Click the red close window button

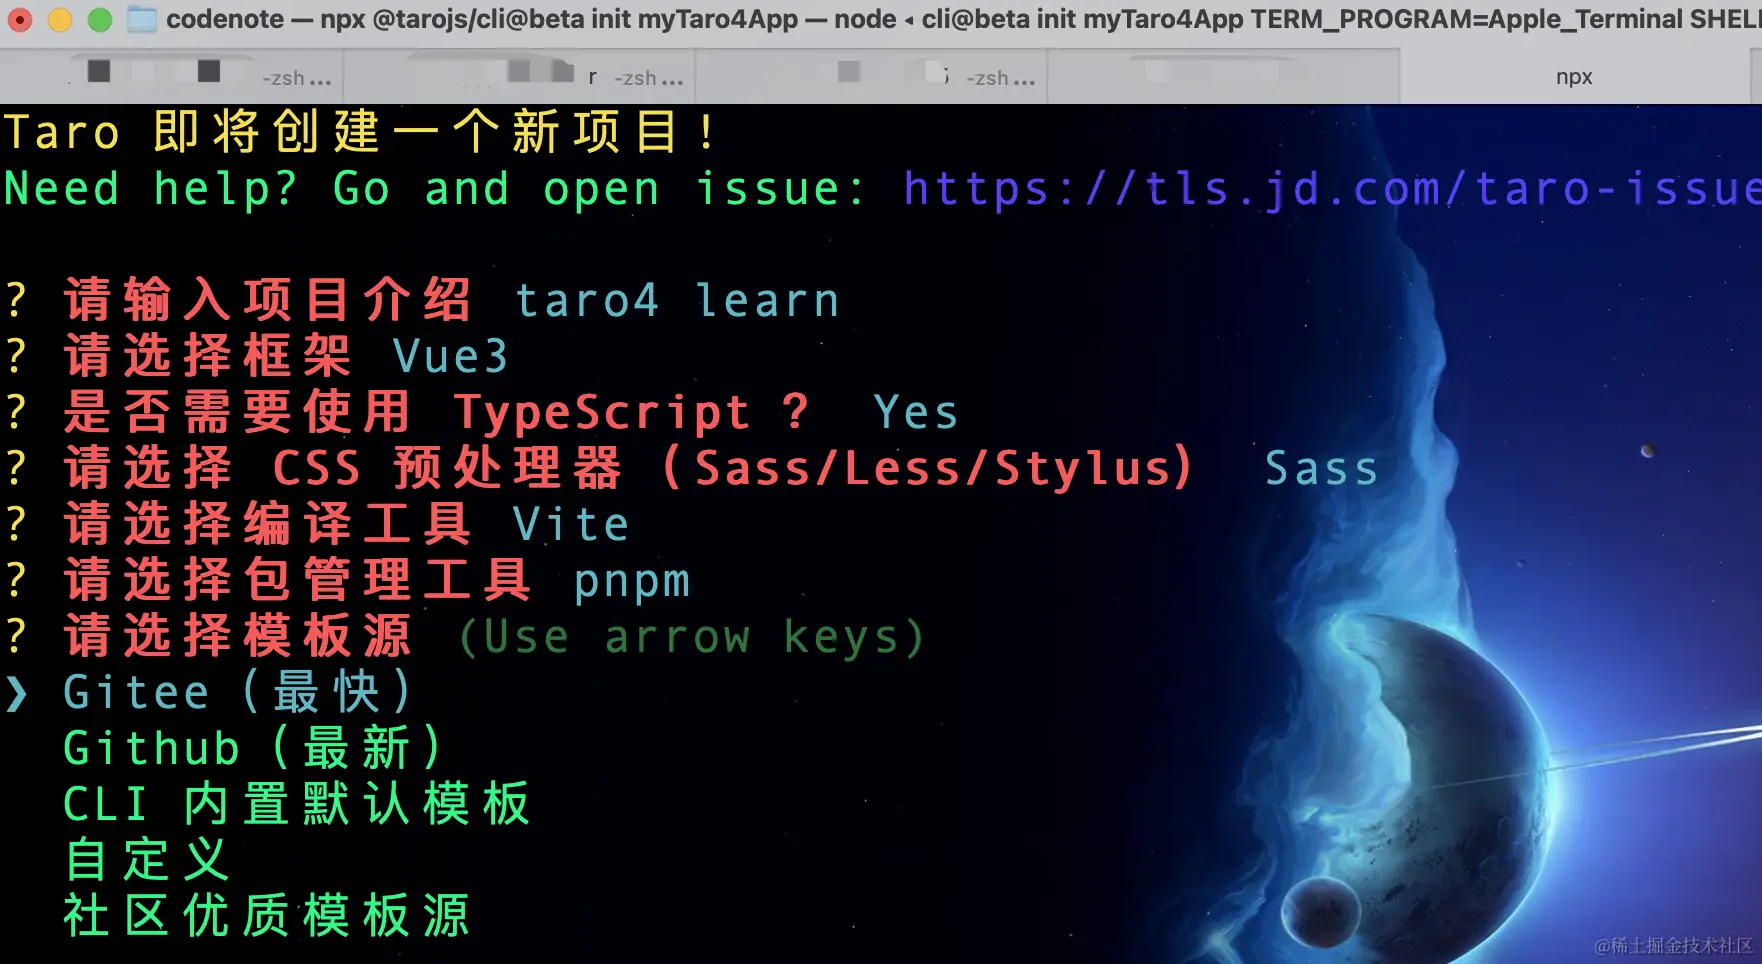20,19
